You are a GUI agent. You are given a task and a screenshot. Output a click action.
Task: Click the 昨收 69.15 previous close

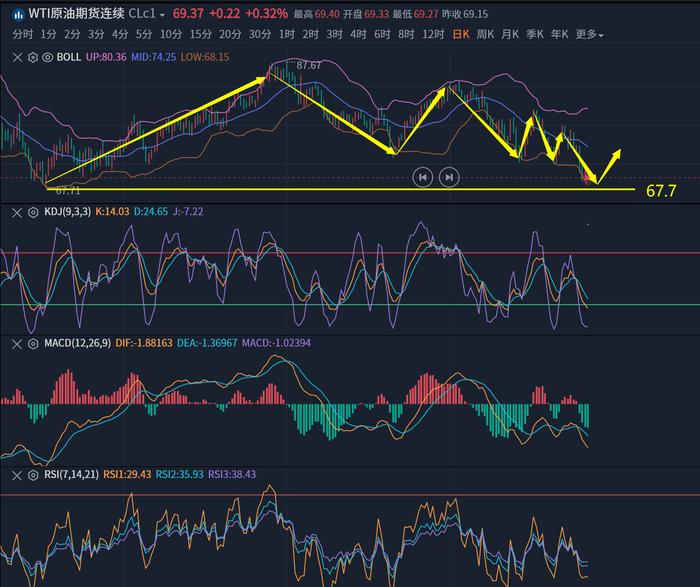(465, 14)
